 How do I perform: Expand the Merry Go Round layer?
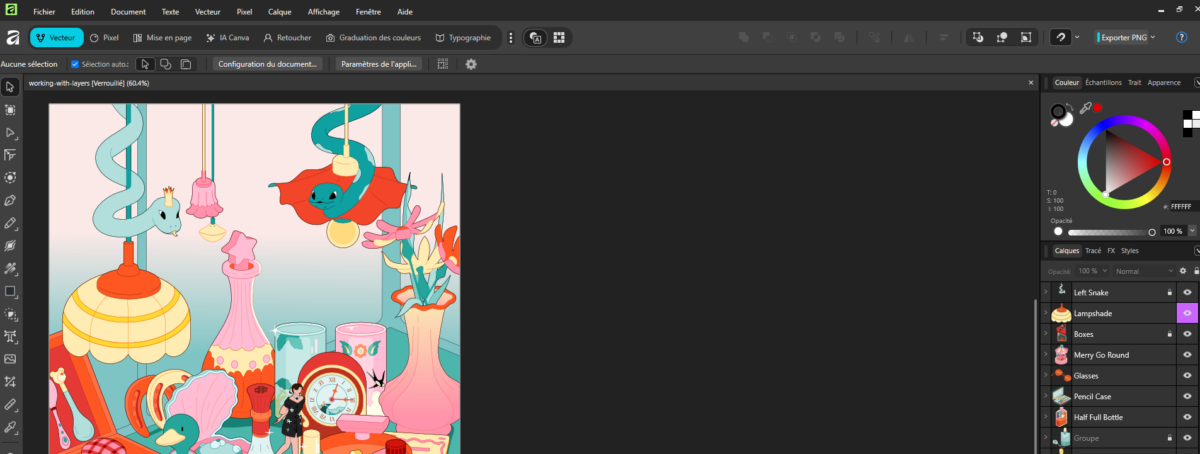(1046, 355)
